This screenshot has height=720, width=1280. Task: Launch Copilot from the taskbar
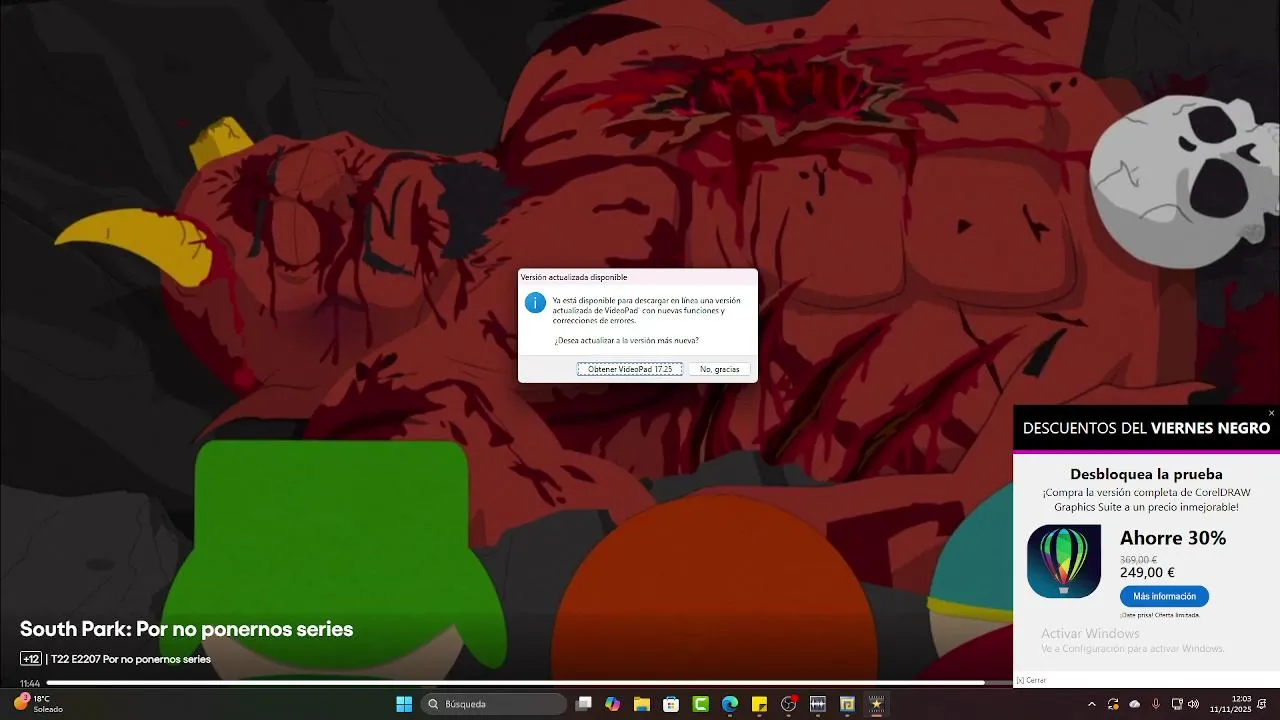tap(613, 704)
